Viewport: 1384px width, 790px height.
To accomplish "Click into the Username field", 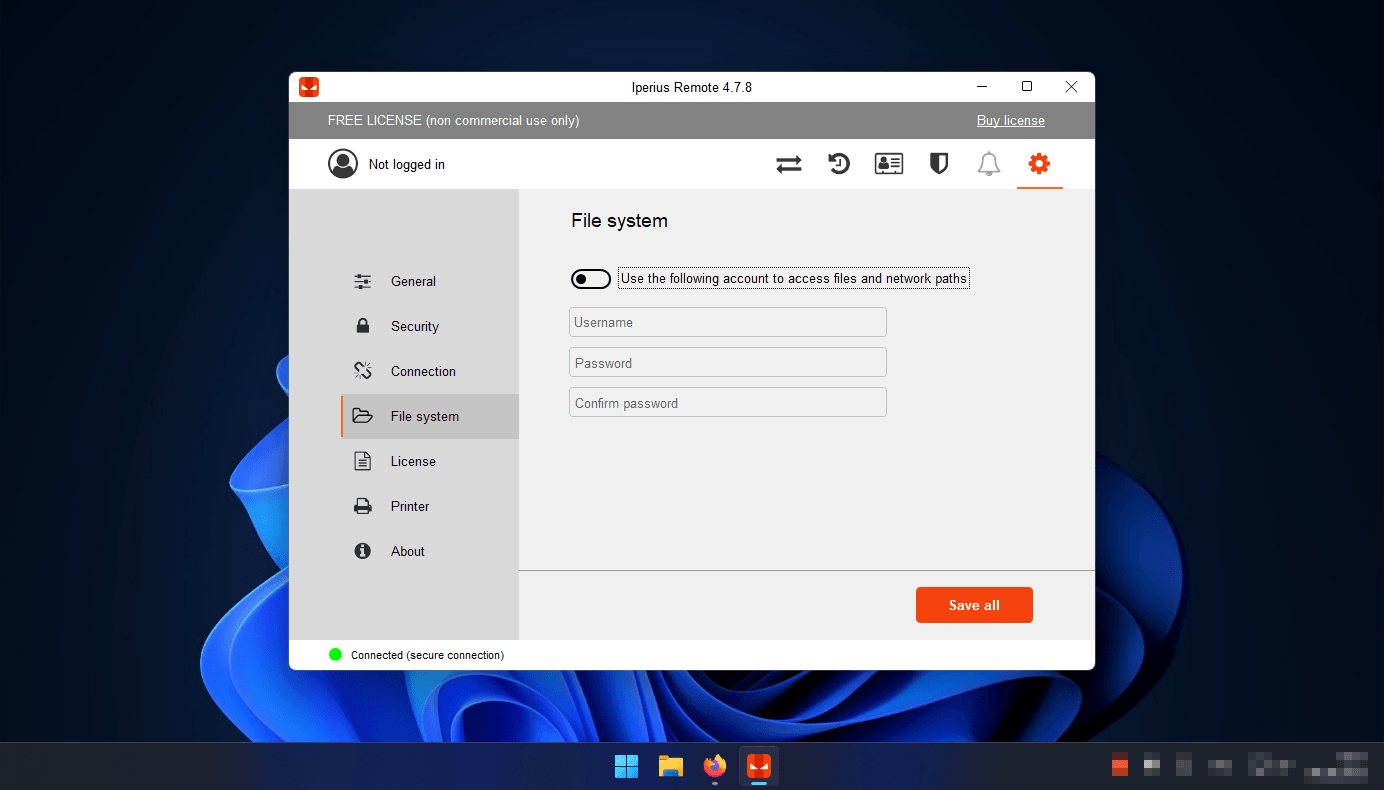I will pos(728,322).
